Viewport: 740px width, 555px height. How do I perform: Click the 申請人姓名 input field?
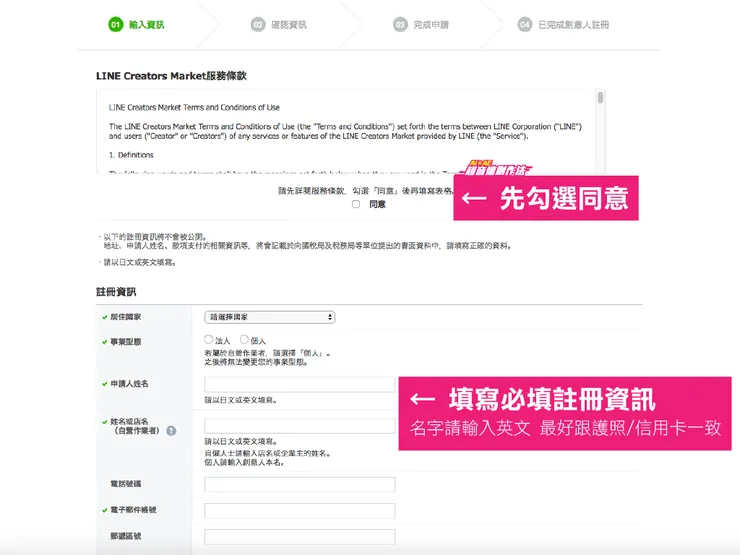pyautogui.click(x=300, y=384)
